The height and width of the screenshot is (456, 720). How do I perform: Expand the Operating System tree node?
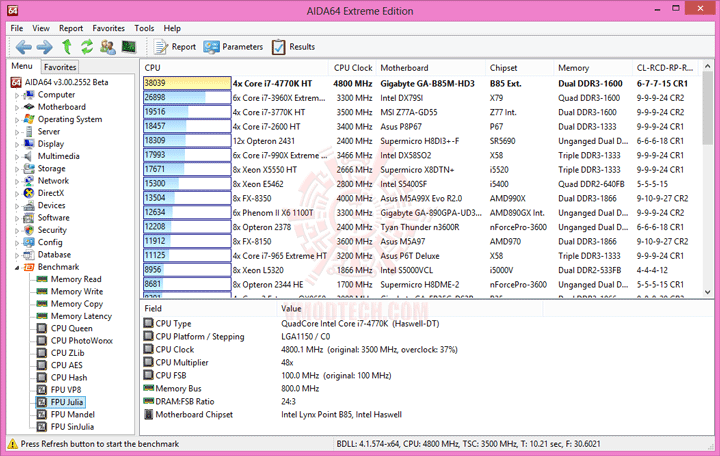pyautogui.click(x=17, y=120)
